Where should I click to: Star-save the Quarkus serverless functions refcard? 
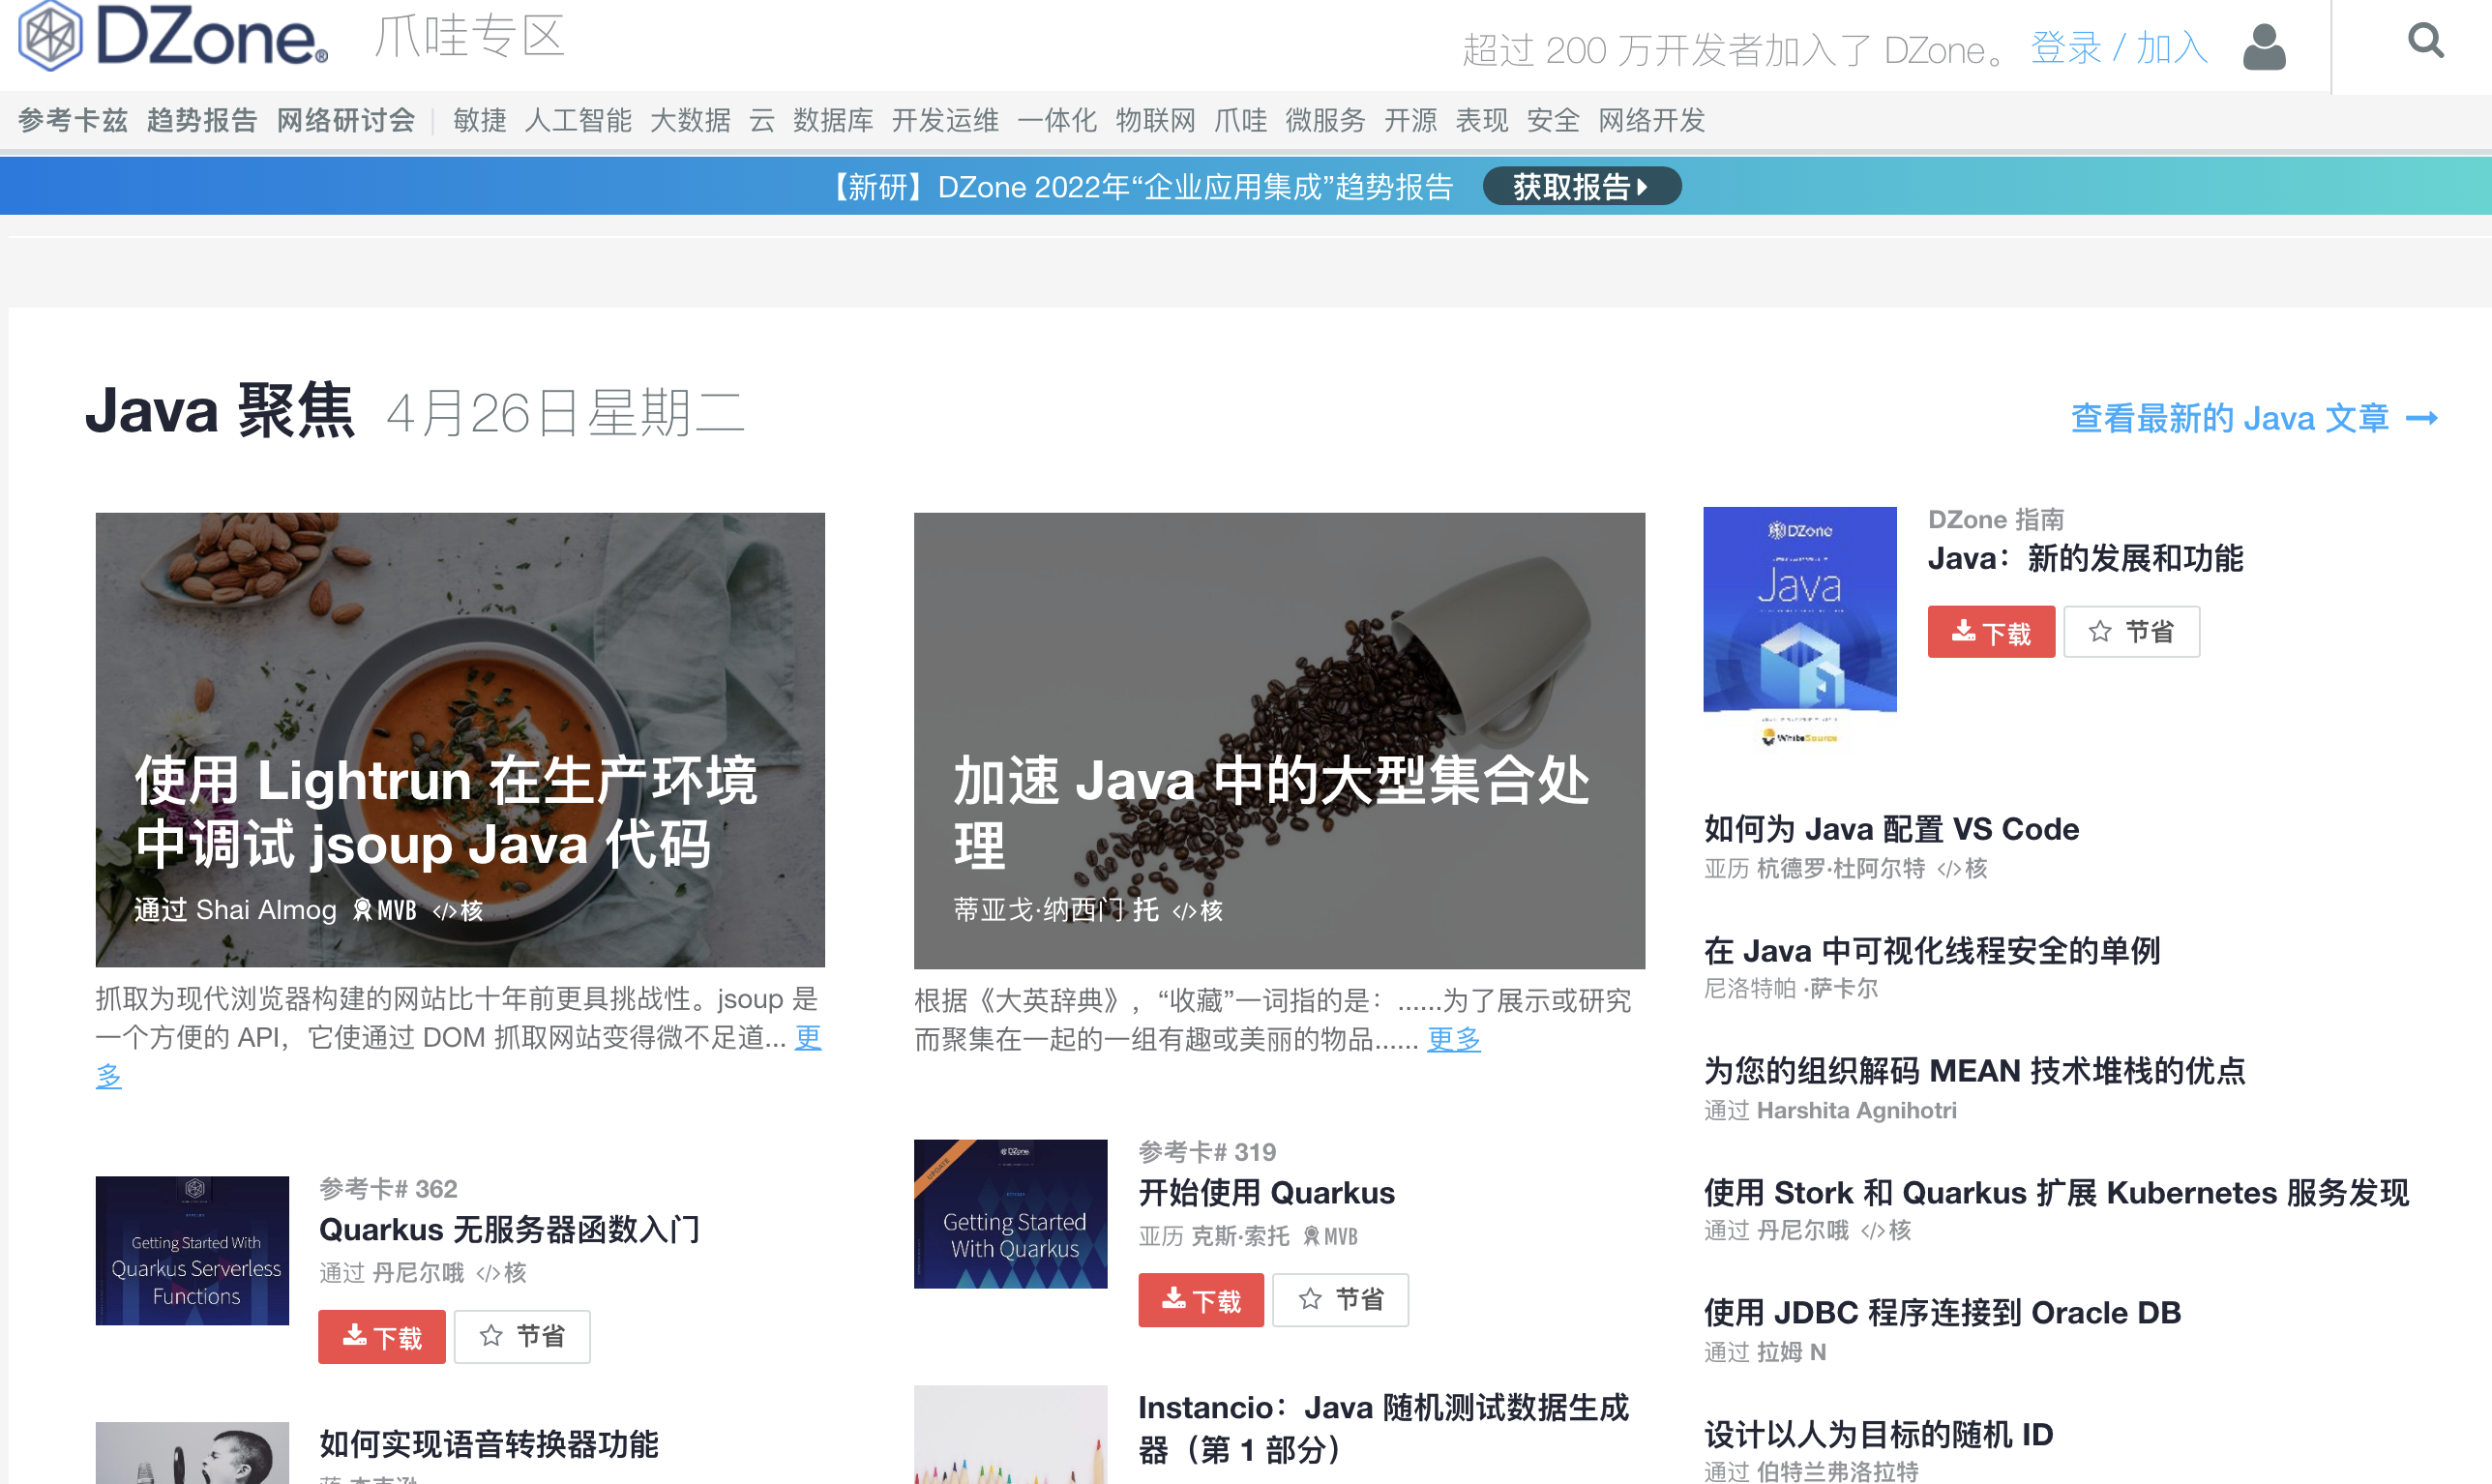[521, 1337]
